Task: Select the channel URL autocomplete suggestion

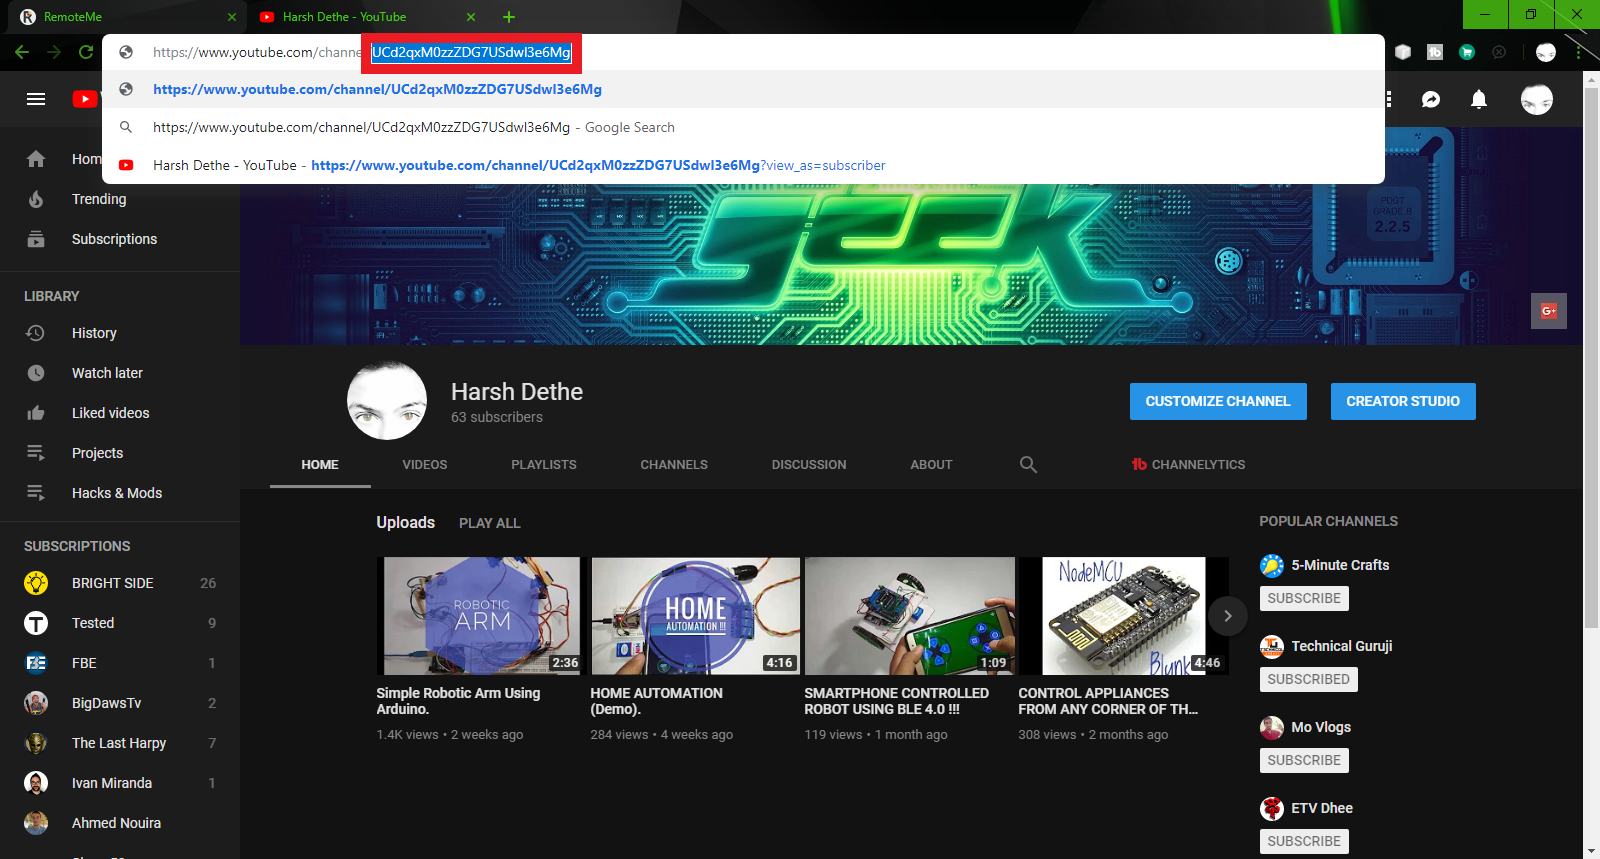Action: click(743, 89)
